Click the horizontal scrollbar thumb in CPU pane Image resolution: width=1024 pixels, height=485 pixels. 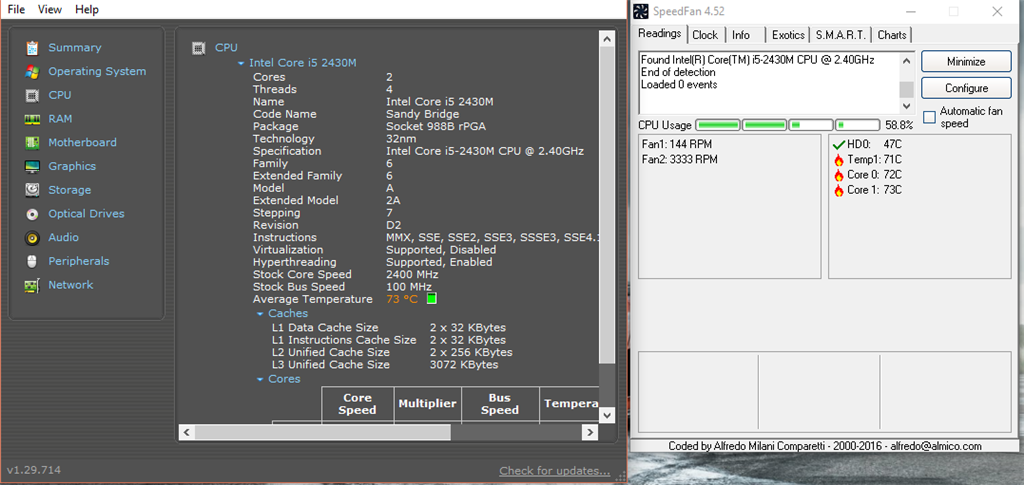323,432
